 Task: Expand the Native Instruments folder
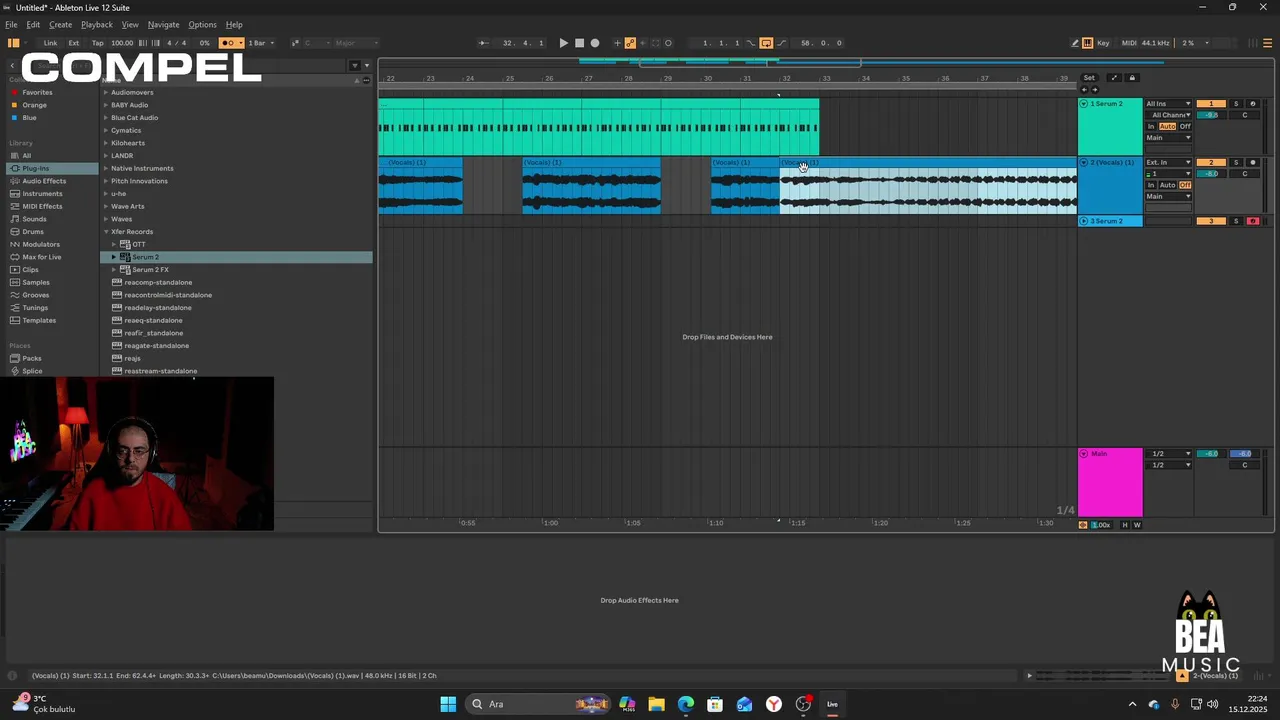point(106,168)
